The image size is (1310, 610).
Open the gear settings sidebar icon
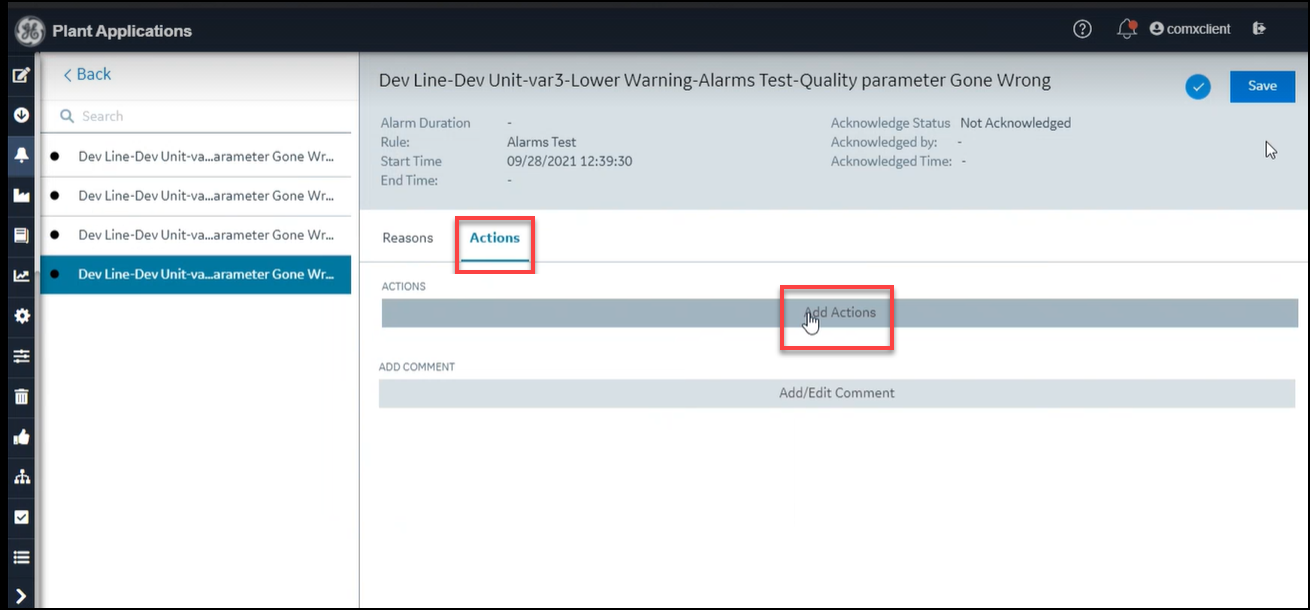coord(21,316)
